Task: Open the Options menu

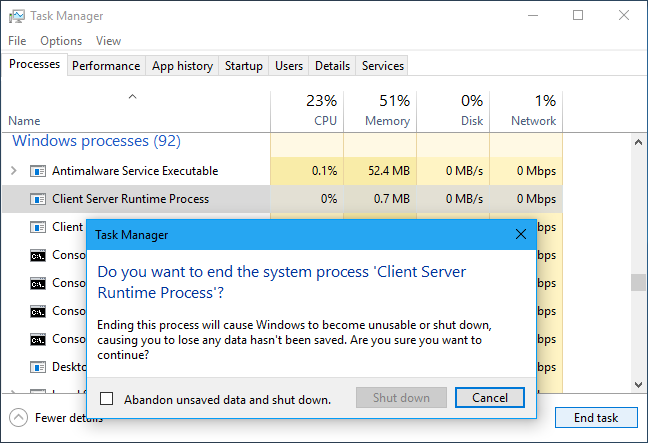Action: 61,41
